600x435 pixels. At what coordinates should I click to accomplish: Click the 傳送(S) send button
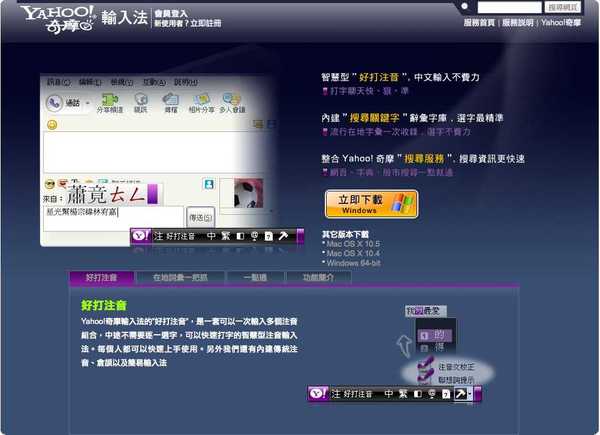click(201, 218)
